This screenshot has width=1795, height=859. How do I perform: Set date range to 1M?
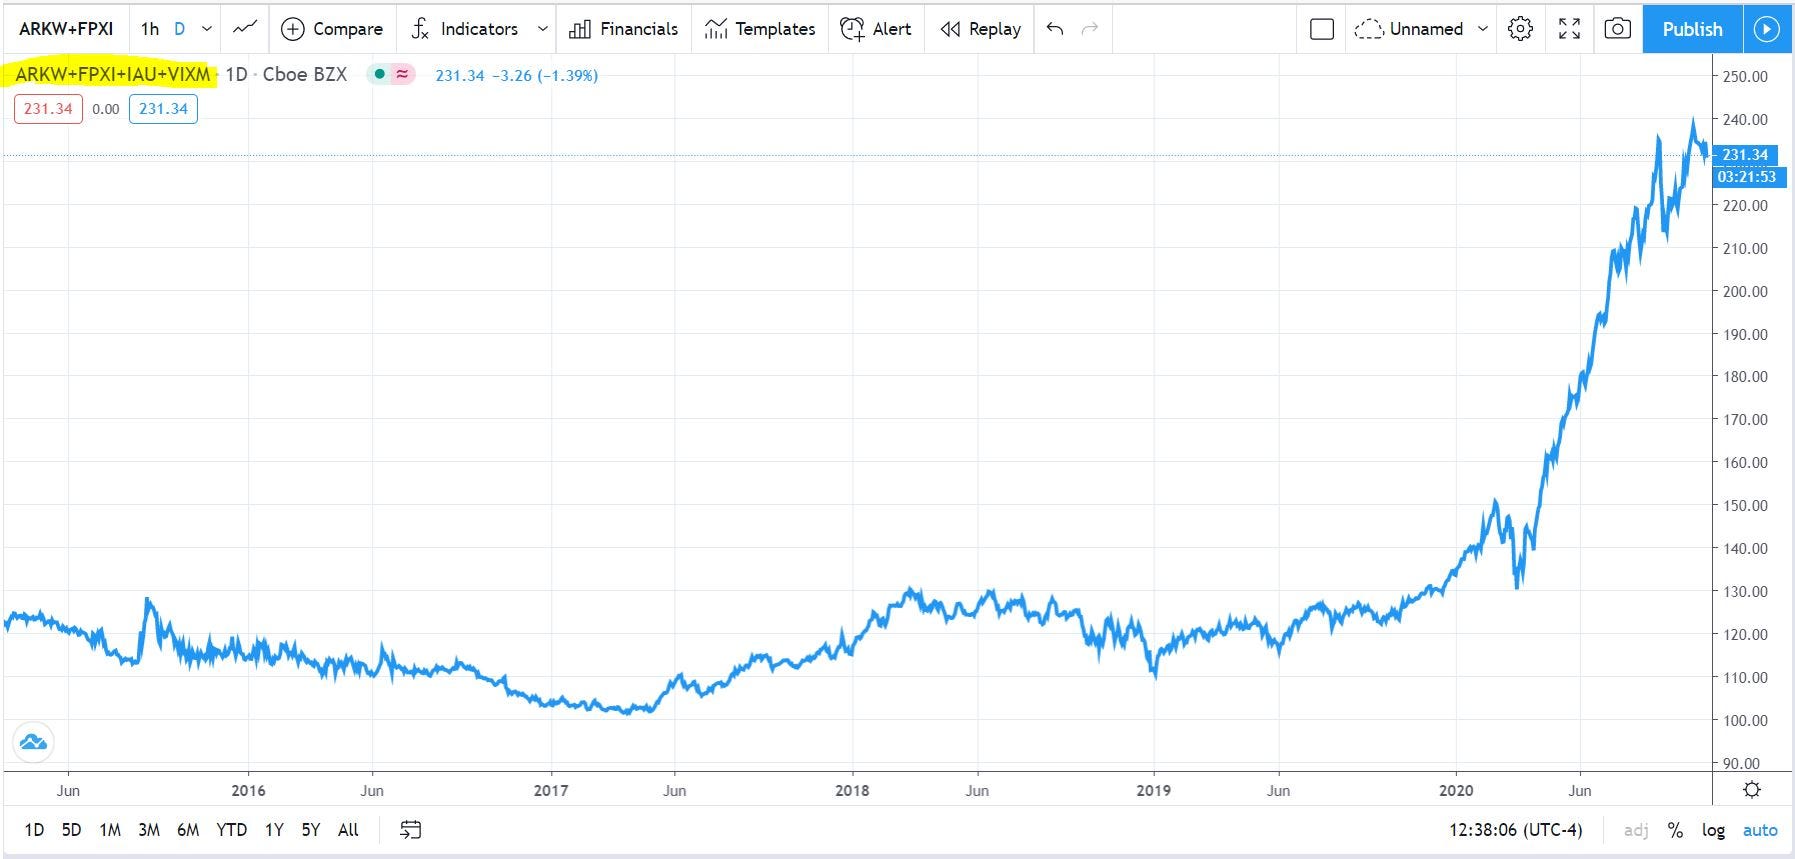(110, 830)
